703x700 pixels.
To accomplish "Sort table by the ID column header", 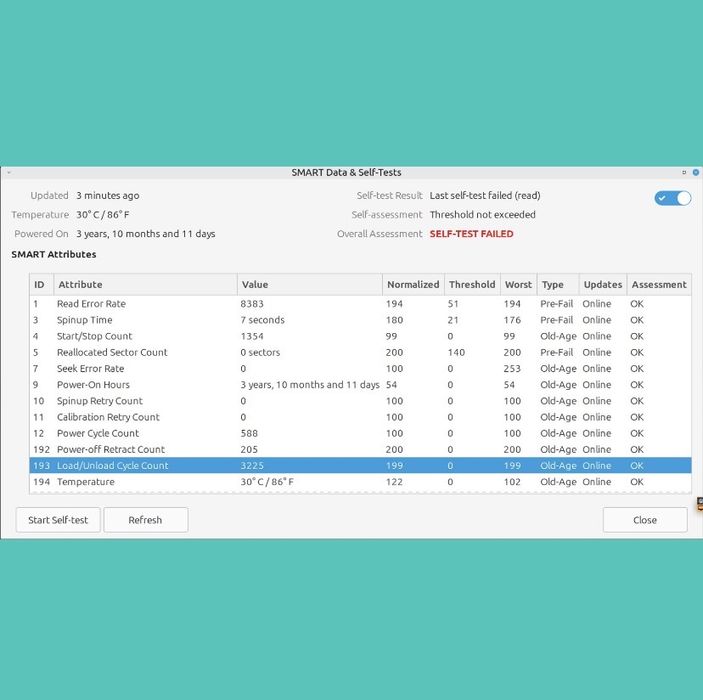I will [42, 284].
